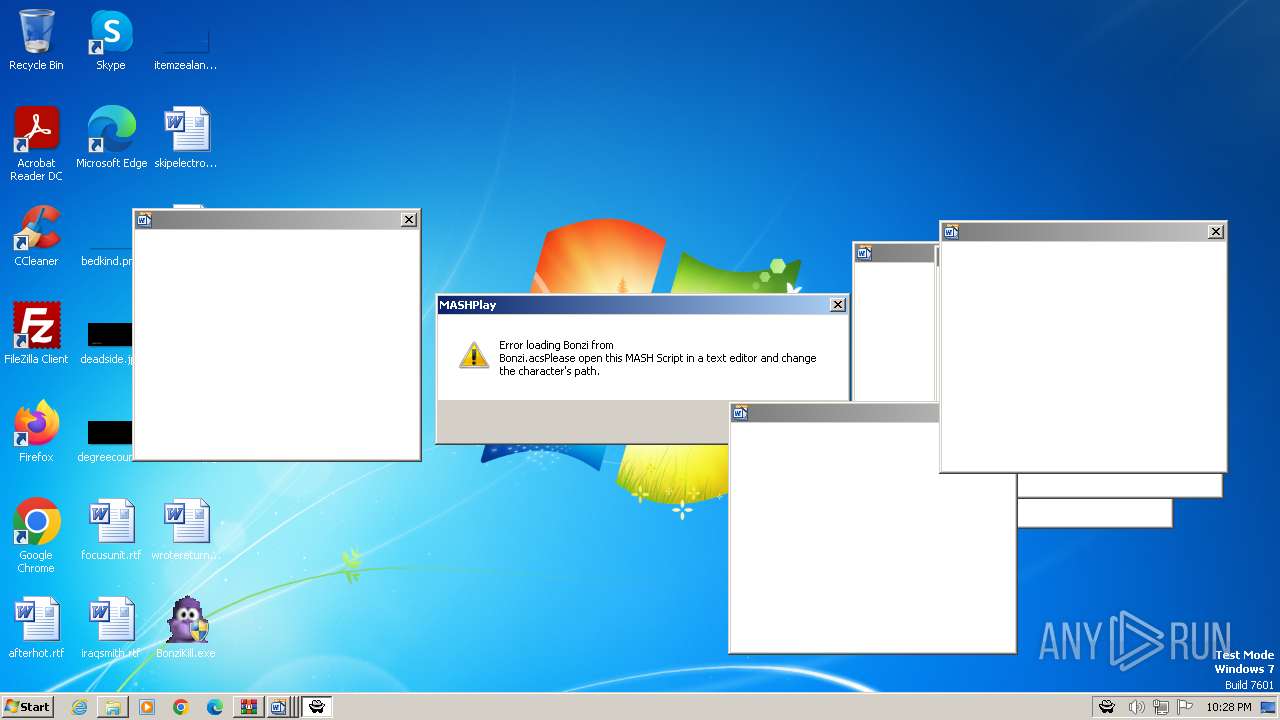Viewport: 1280px width, 720px height.
Task: Select the BonziKill.exe purple gorilla icon
Action: [x=186, y=627]
